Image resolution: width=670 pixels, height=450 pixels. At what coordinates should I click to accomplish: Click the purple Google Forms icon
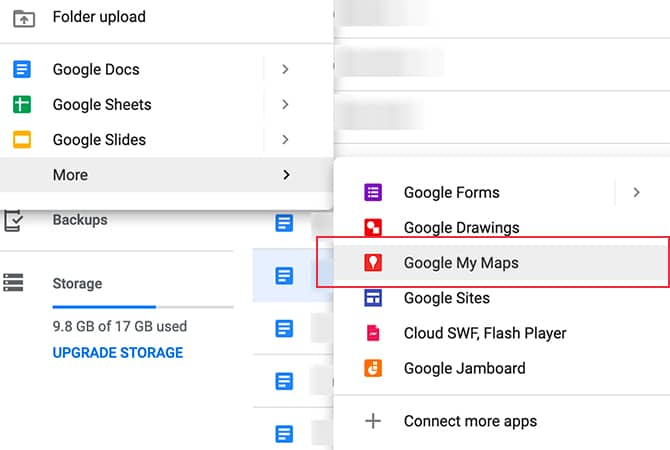point(373,192)
